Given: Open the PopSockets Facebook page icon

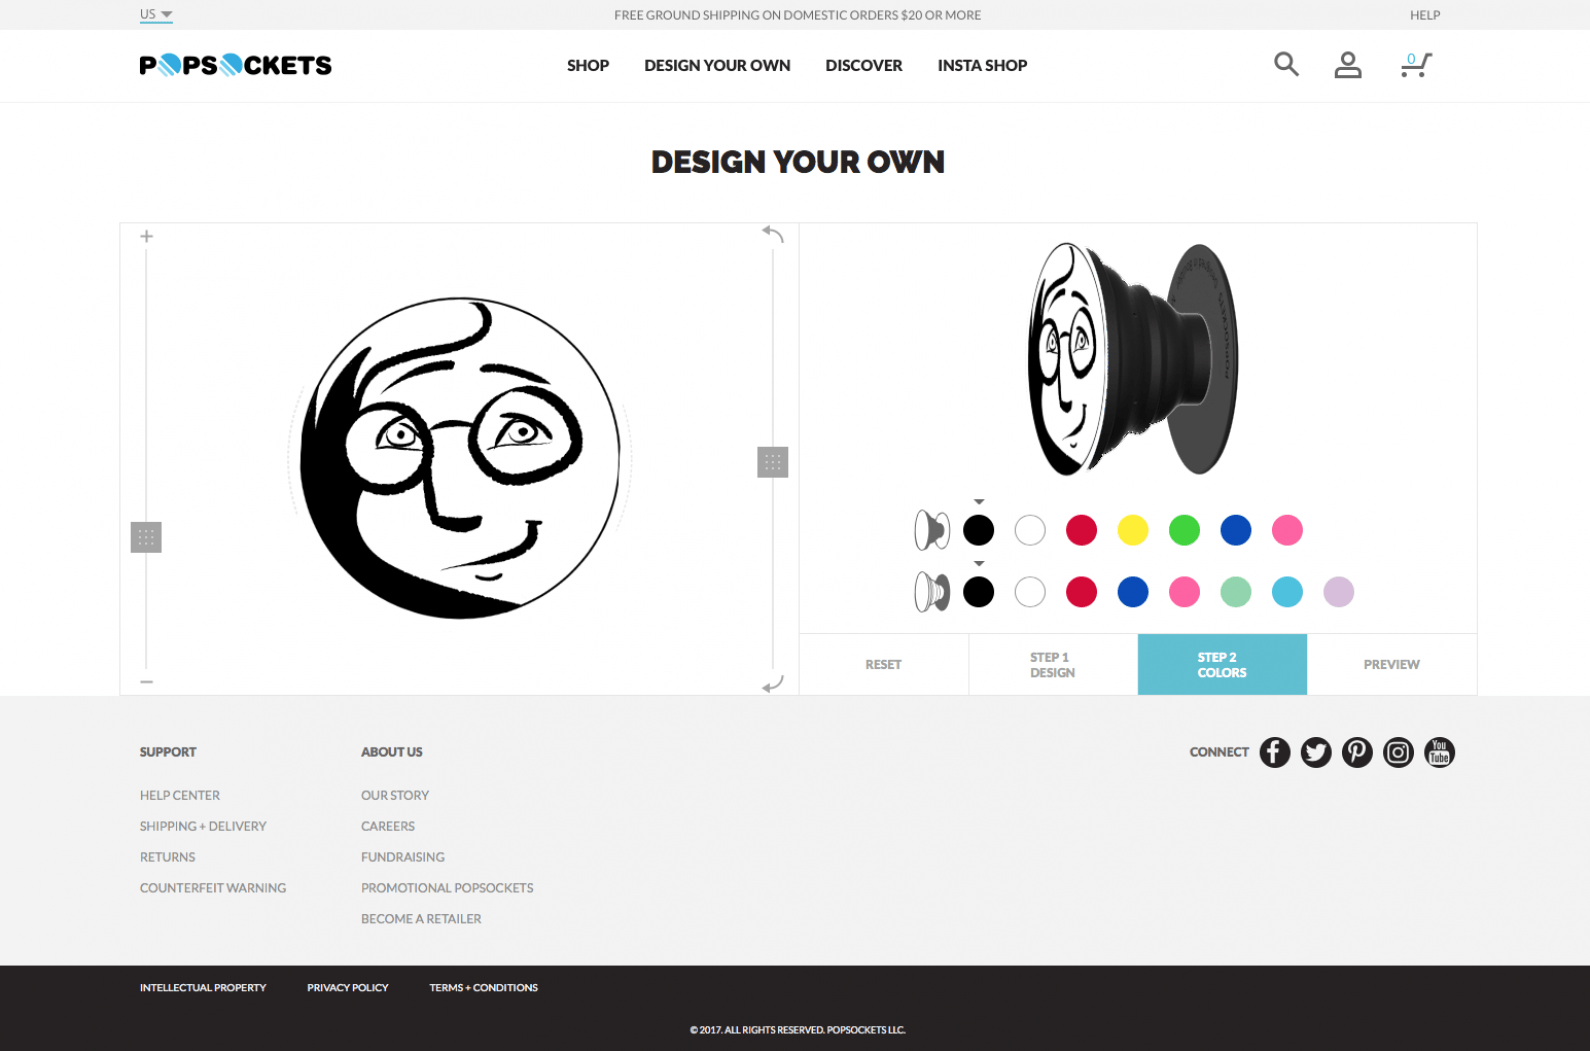Looking at the screenshot, I should pos(1274,752).
